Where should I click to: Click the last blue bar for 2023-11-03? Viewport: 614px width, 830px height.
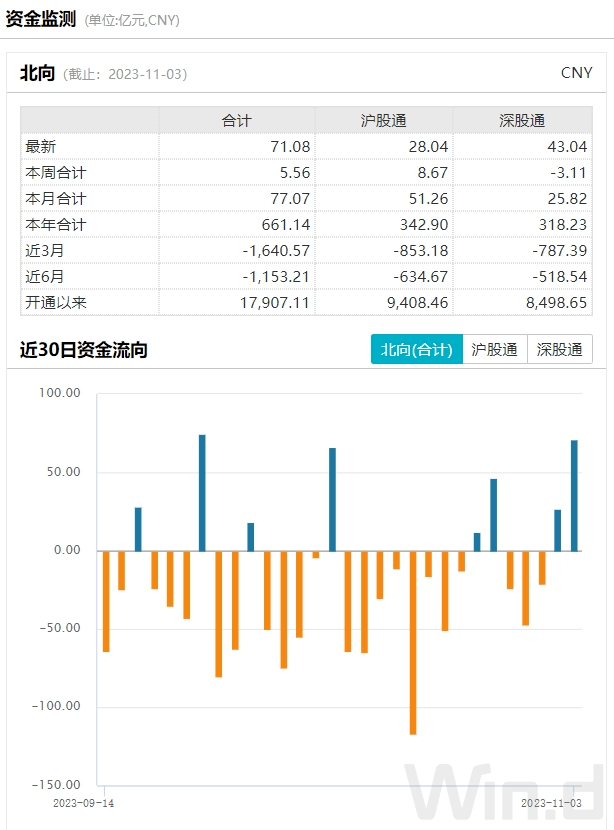tap(574, 496)
